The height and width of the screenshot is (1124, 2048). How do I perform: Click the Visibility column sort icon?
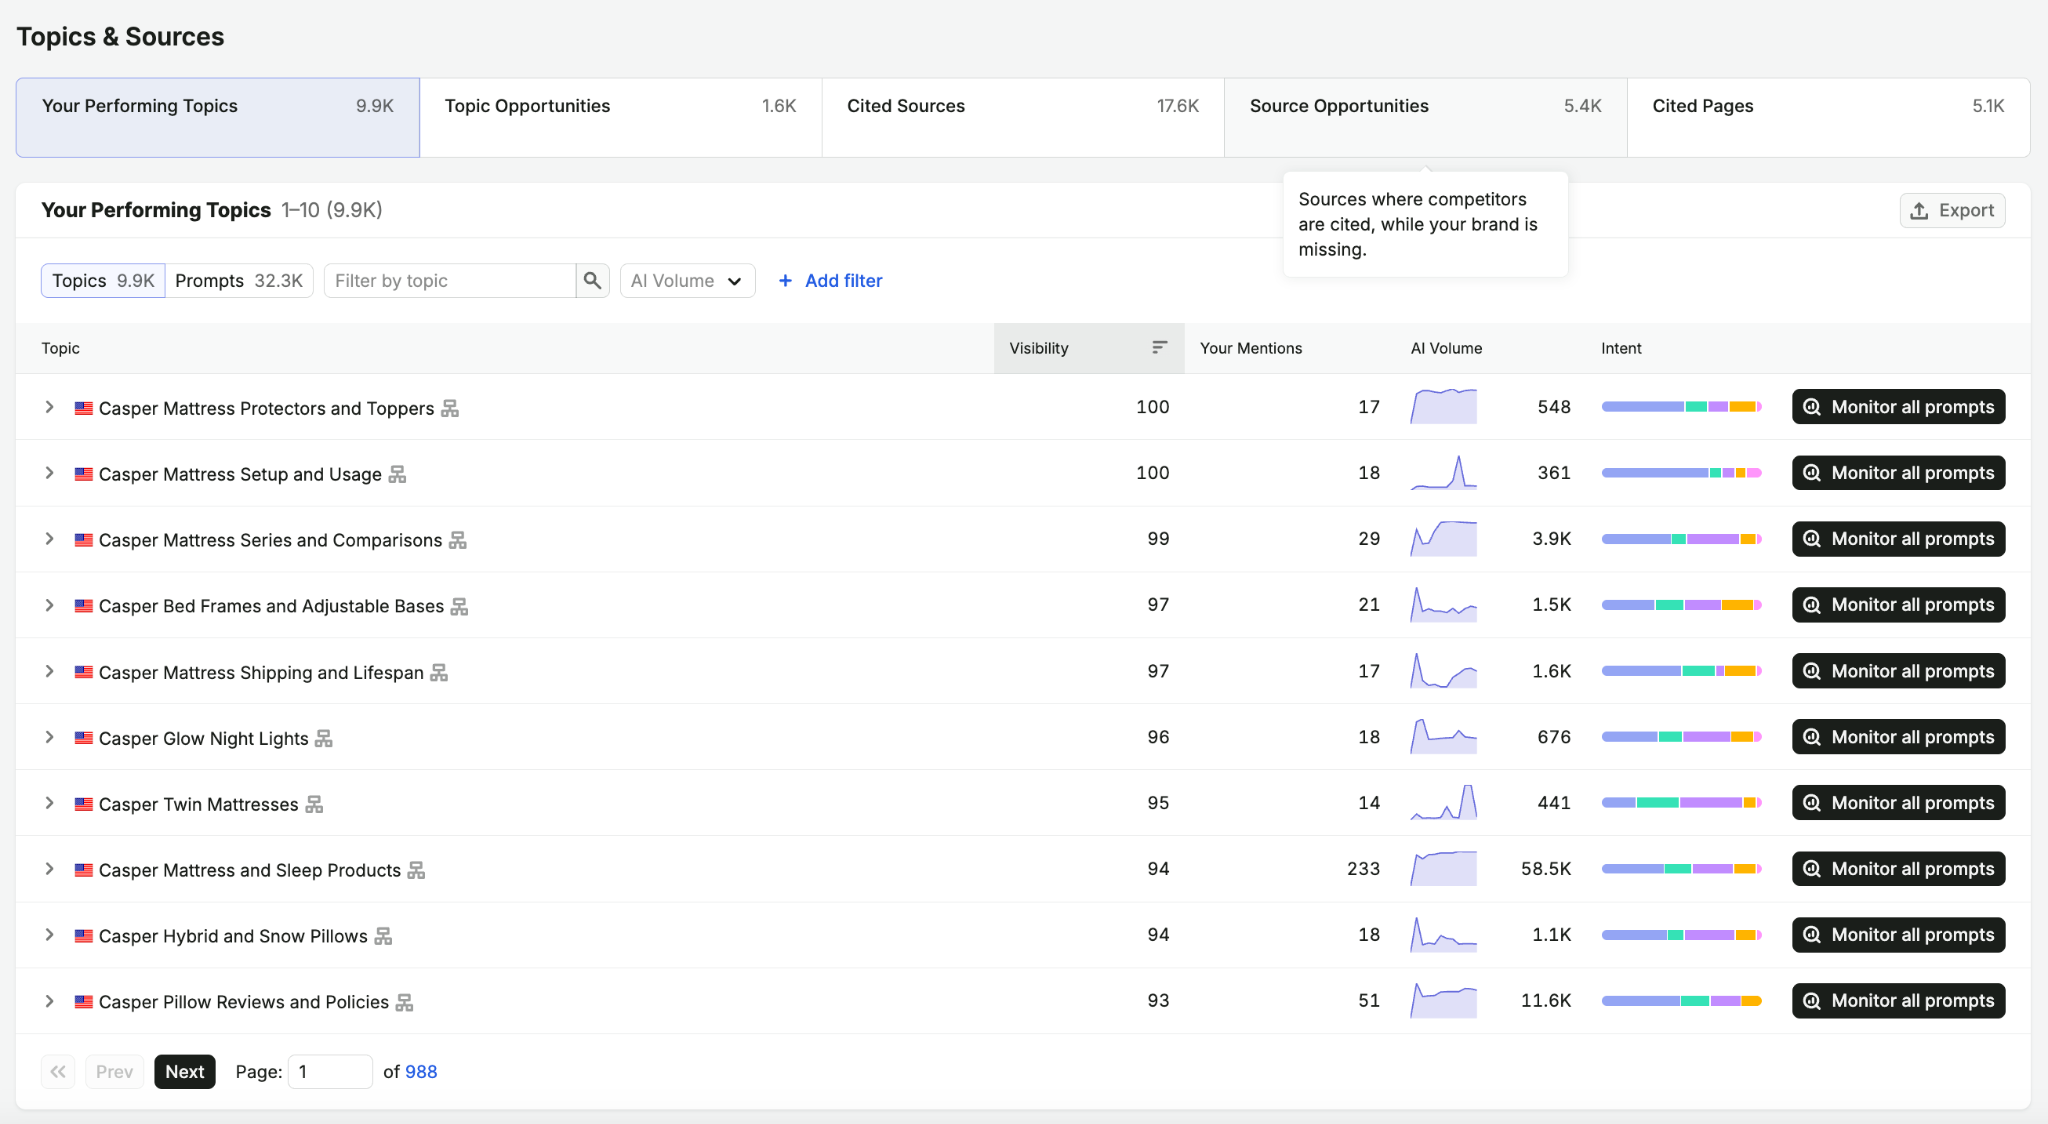(1159, 348)
